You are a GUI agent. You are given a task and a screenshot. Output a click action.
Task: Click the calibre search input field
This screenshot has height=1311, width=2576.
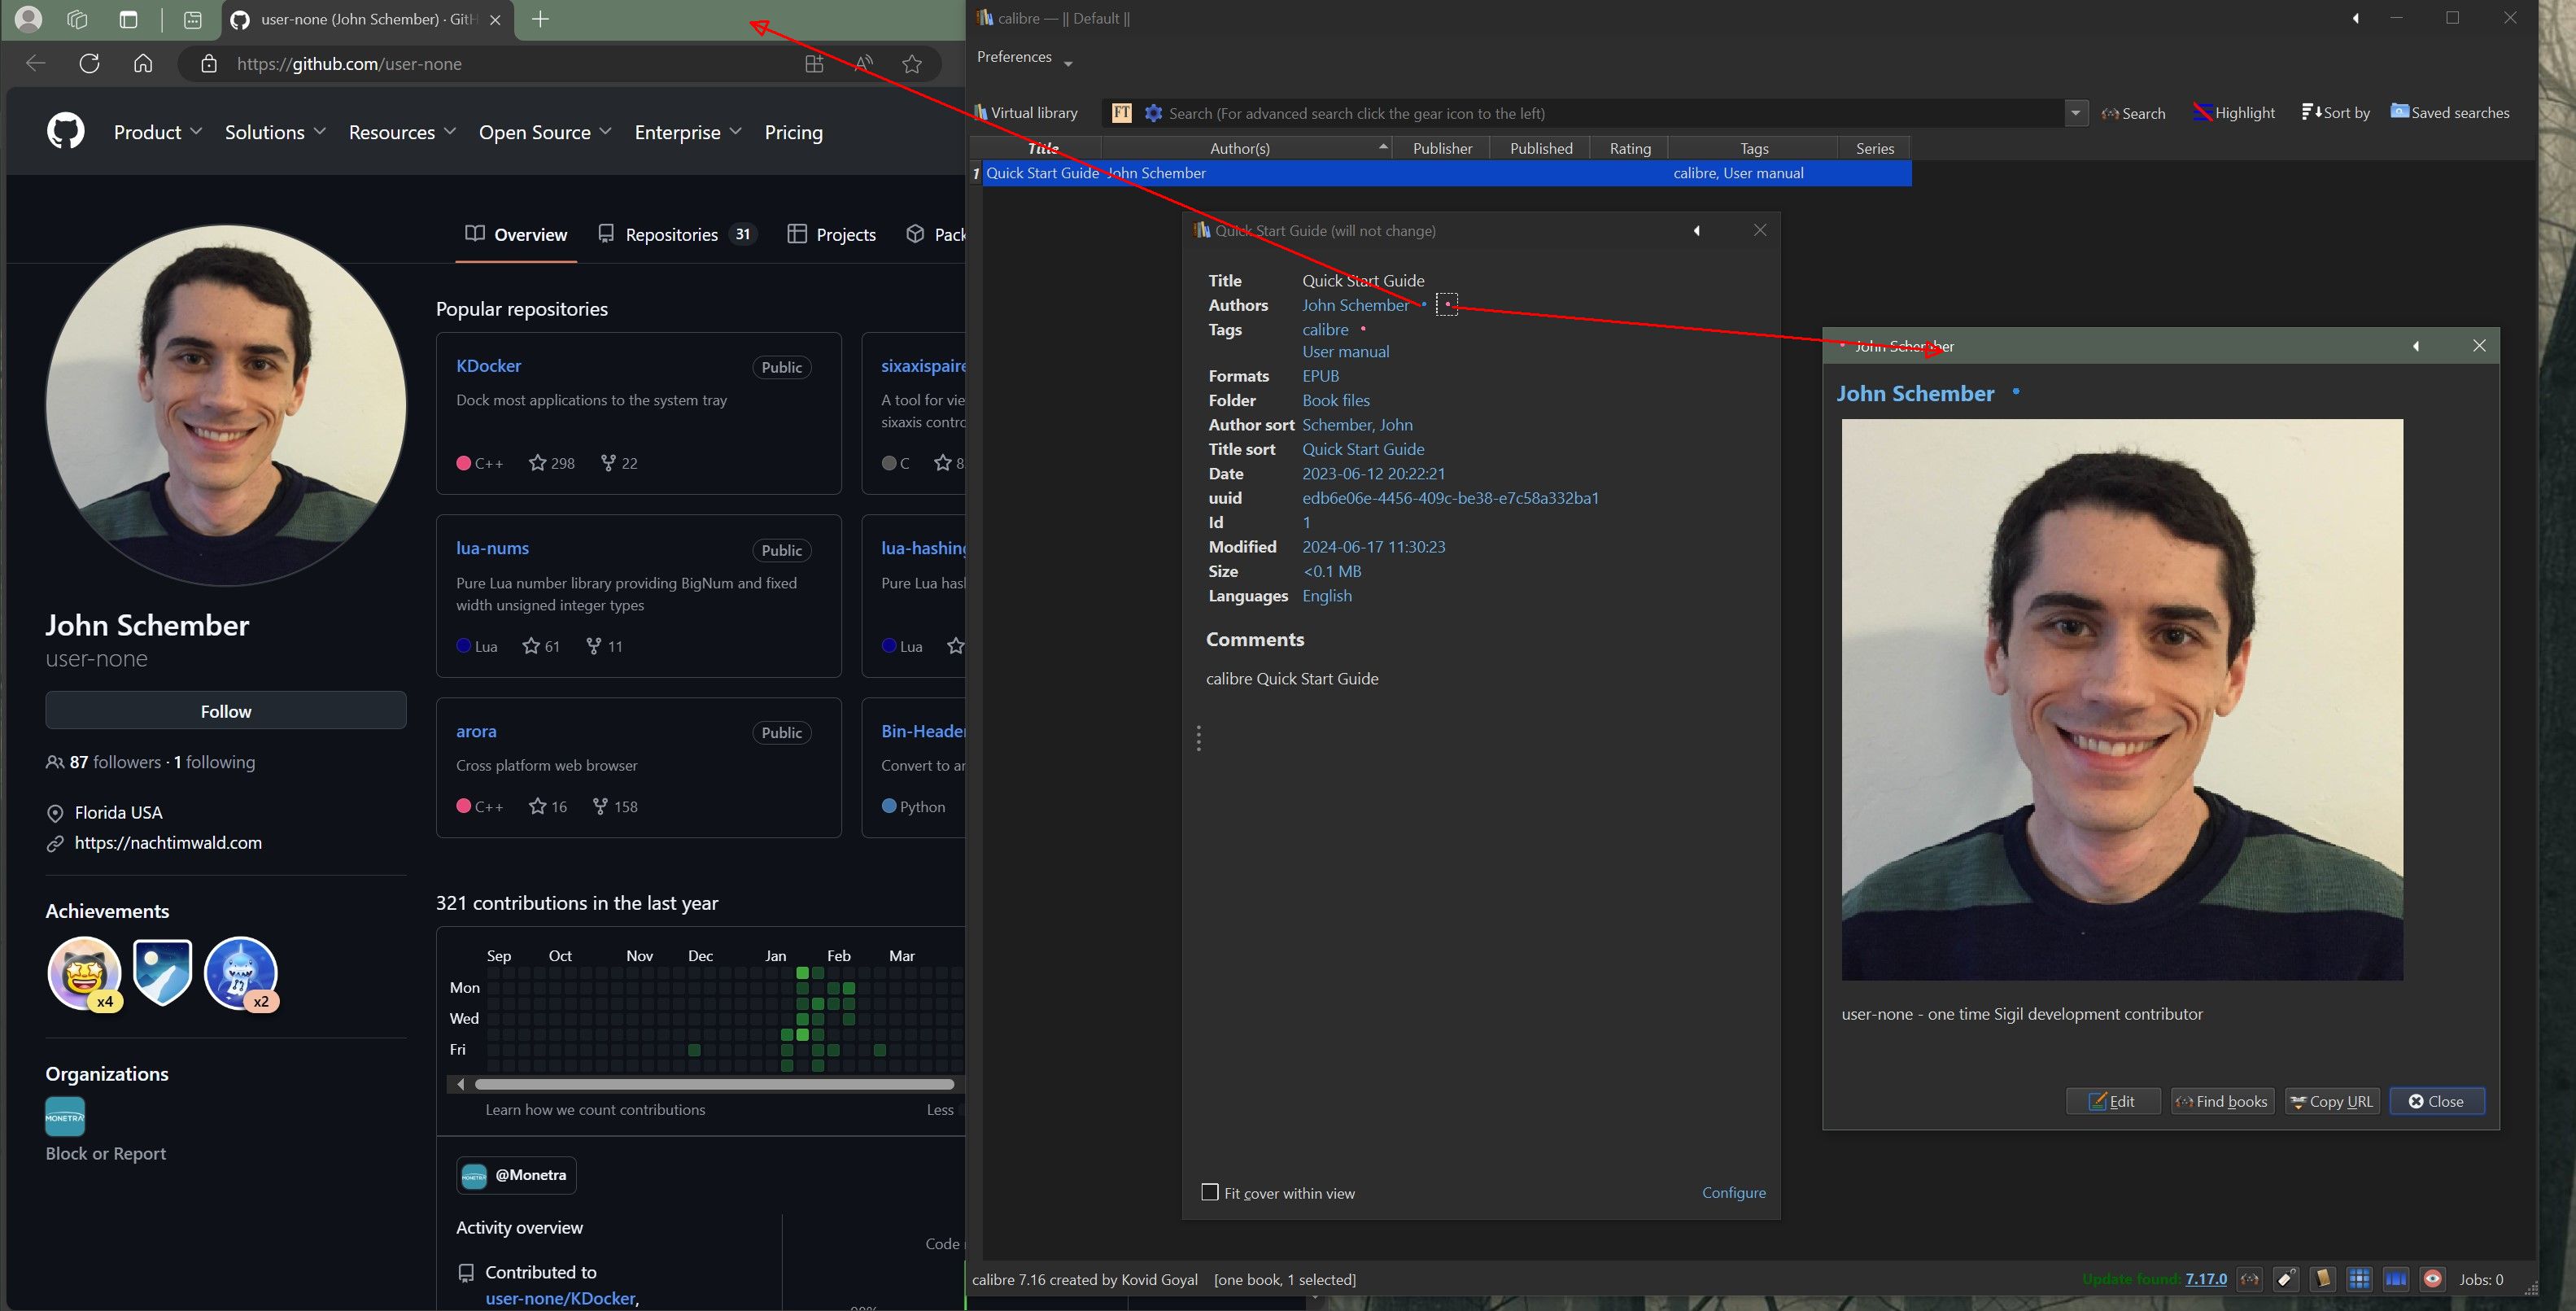pyautogui.click(x=1600, y=113)
